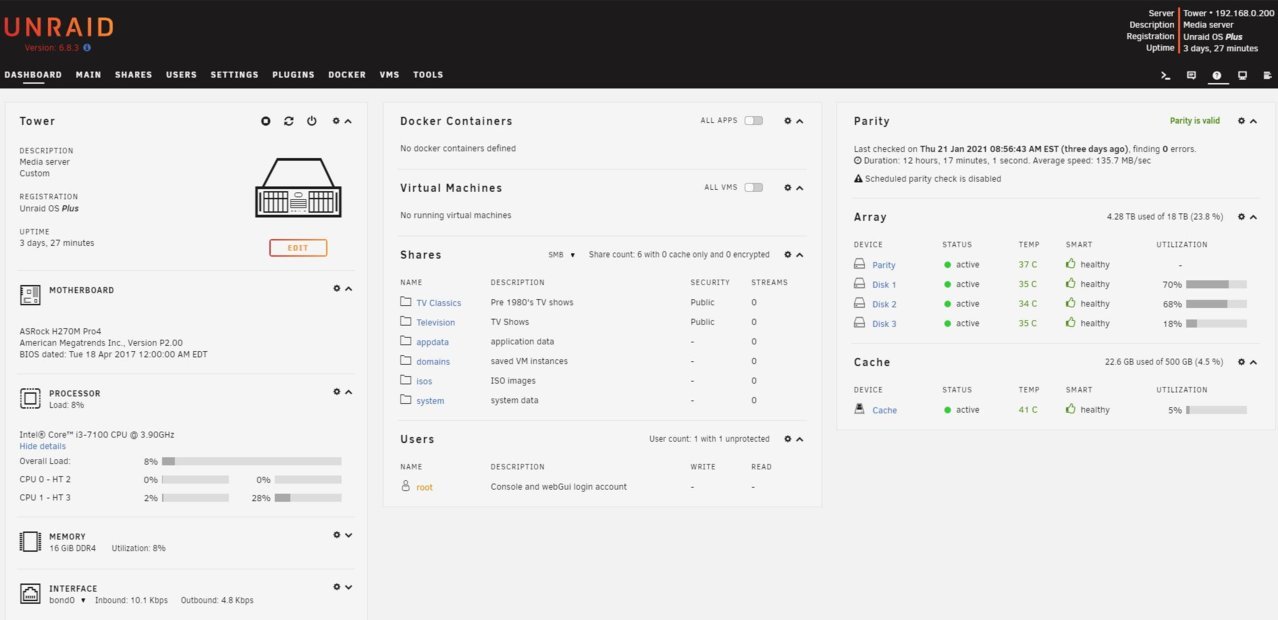Viewport: 1278px width, 620px height.
Task: Open the Dashboard tab
Action: pyautogui.click(x=33, y=75)
